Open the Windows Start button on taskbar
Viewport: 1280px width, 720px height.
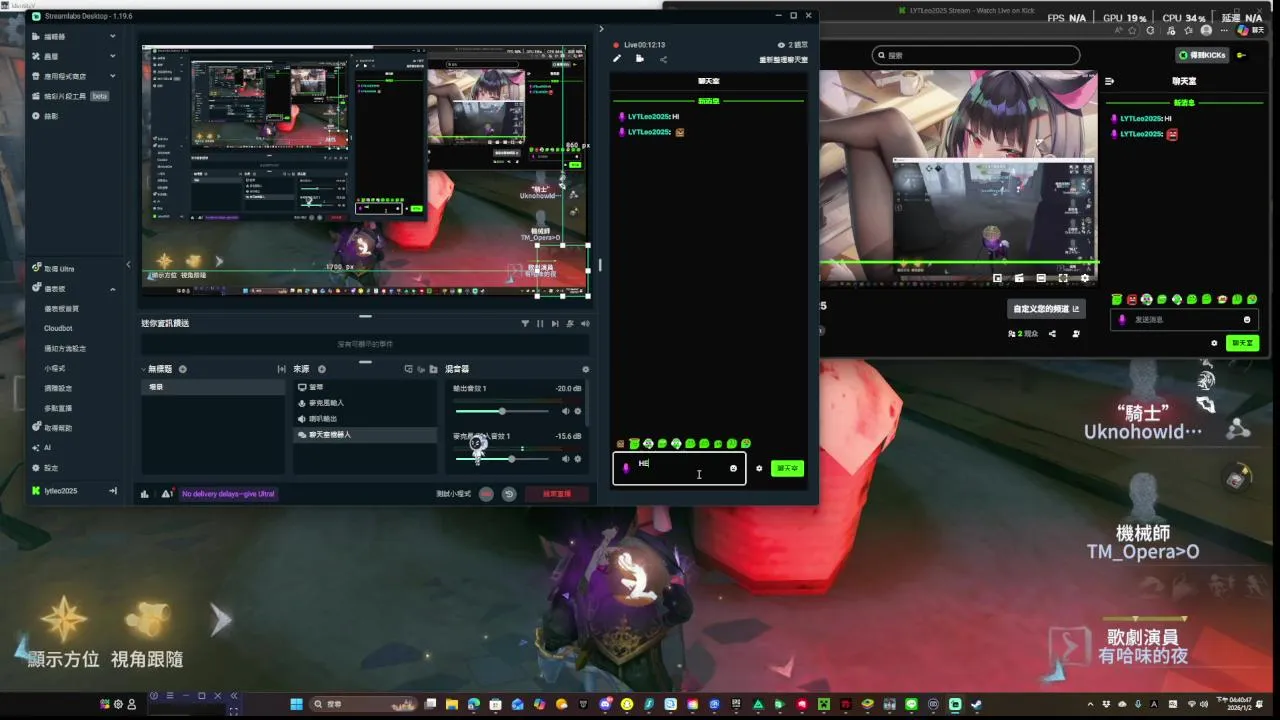[x=295, y=704]
